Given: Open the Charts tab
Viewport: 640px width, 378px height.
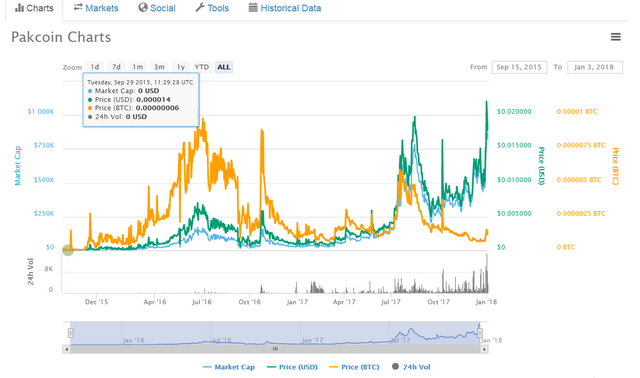Looking at the screenshot, I should pos(34,8).
